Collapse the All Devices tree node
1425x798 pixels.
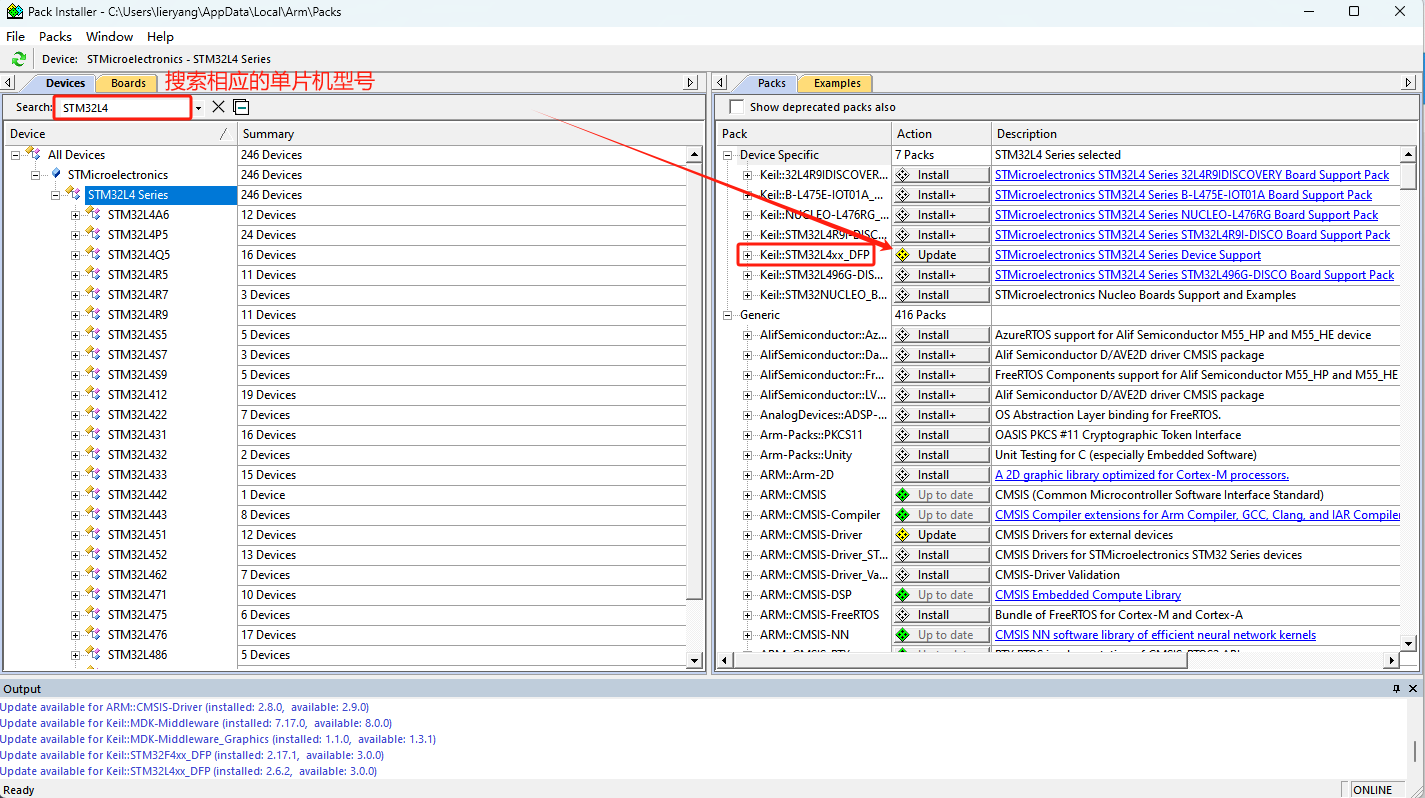15,155
